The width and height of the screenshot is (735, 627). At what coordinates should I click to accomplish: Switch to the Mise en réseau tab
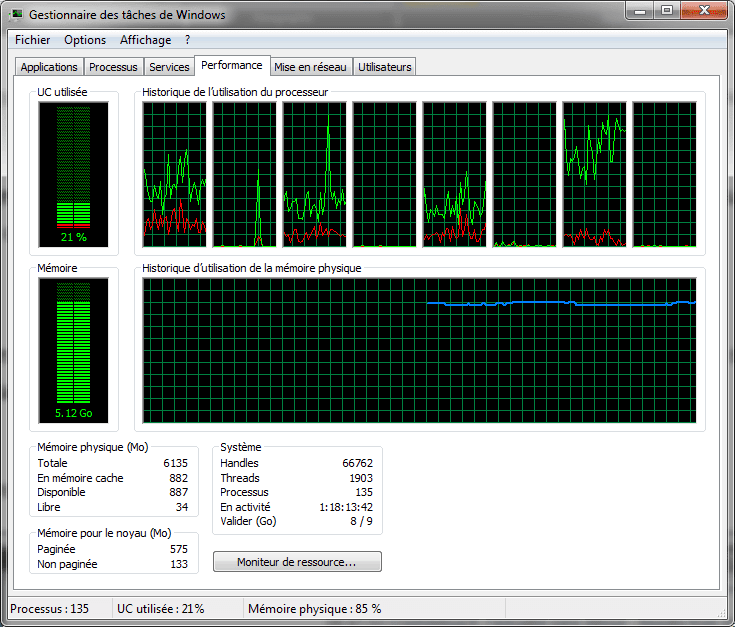310,67
